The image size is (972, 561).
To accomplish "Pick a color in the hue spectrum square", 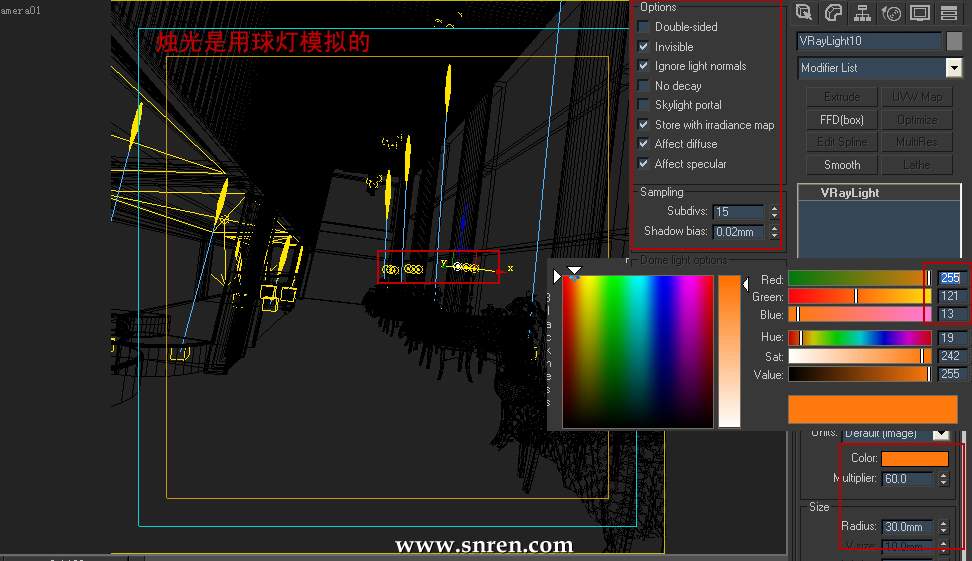I will pos(638,351).
